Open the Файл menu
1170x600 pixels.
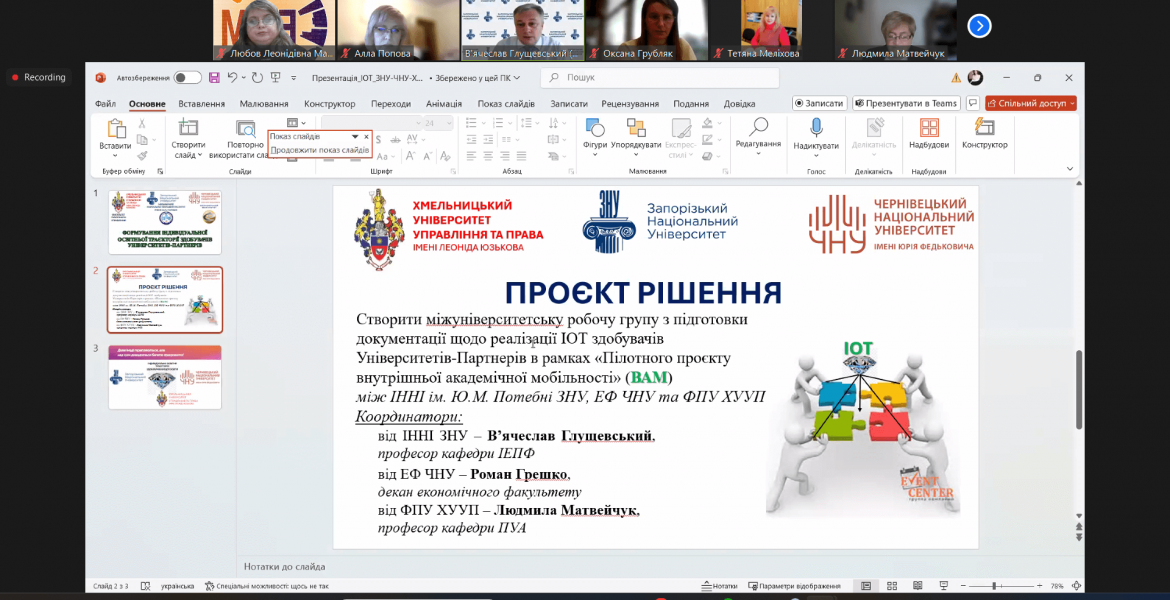[x=105, y=104]
